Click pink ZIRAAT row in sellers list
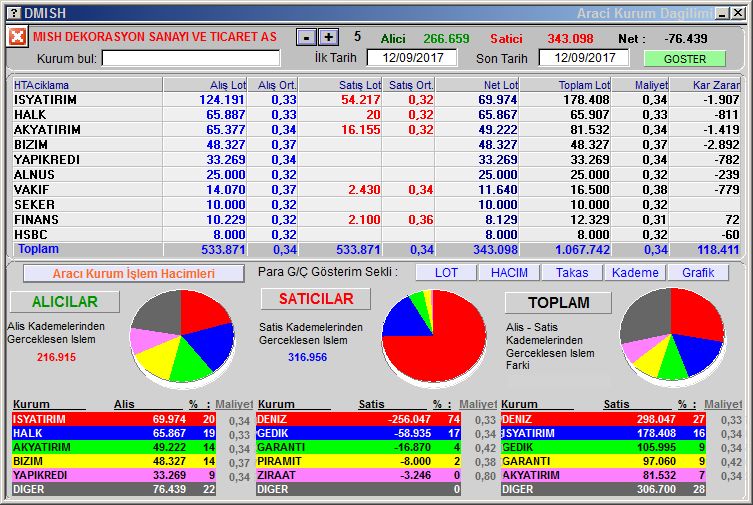The height and width of the screenshot is (505, 753). [359, 475]
